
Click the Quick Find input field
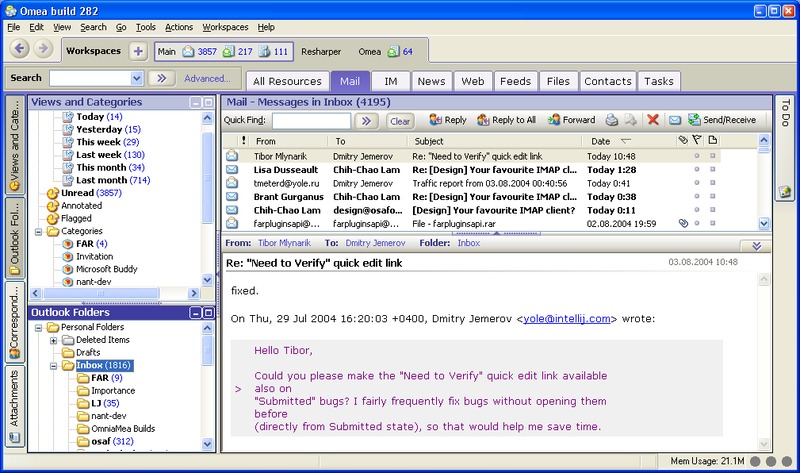point(311,121)
